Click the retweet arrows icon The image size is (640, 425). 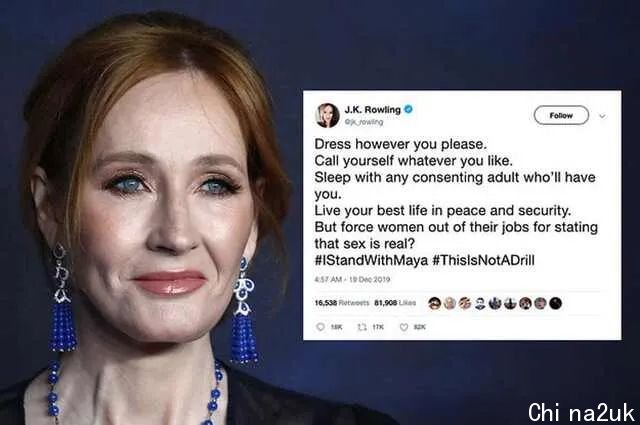(x=362, y=327)
